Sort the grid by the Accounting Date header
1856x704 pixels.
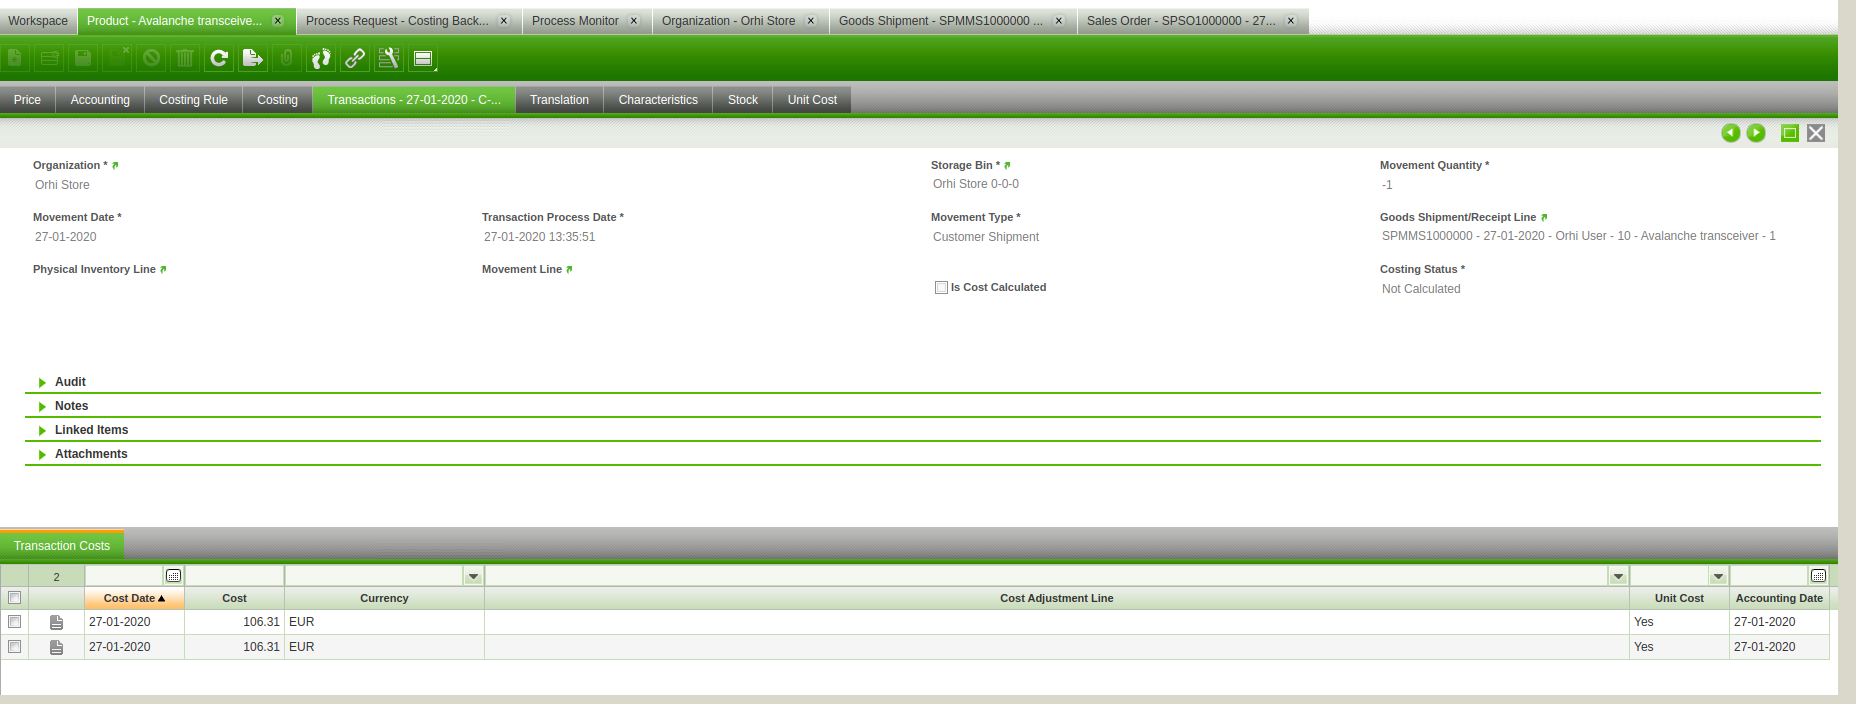(x=1779, y=598)
